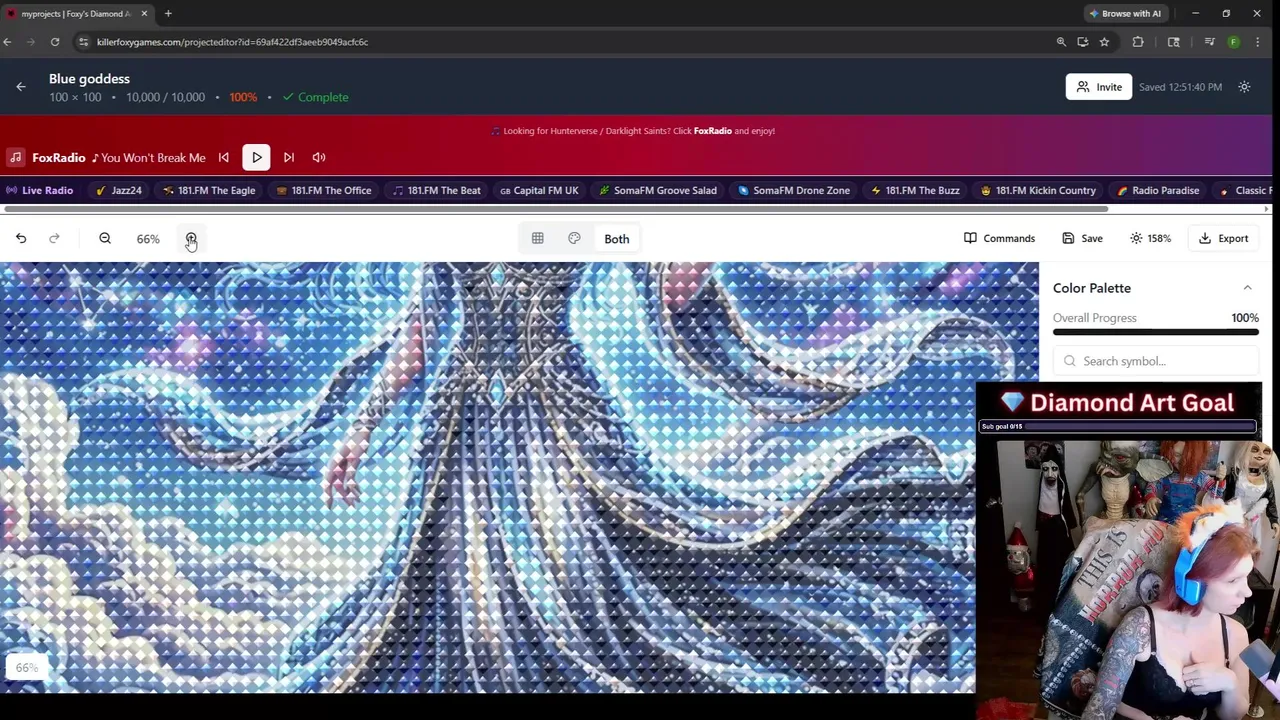Tune to 181.FM The Buzz
Viewport: 1280px width, 720px height.
pos(915,190)
